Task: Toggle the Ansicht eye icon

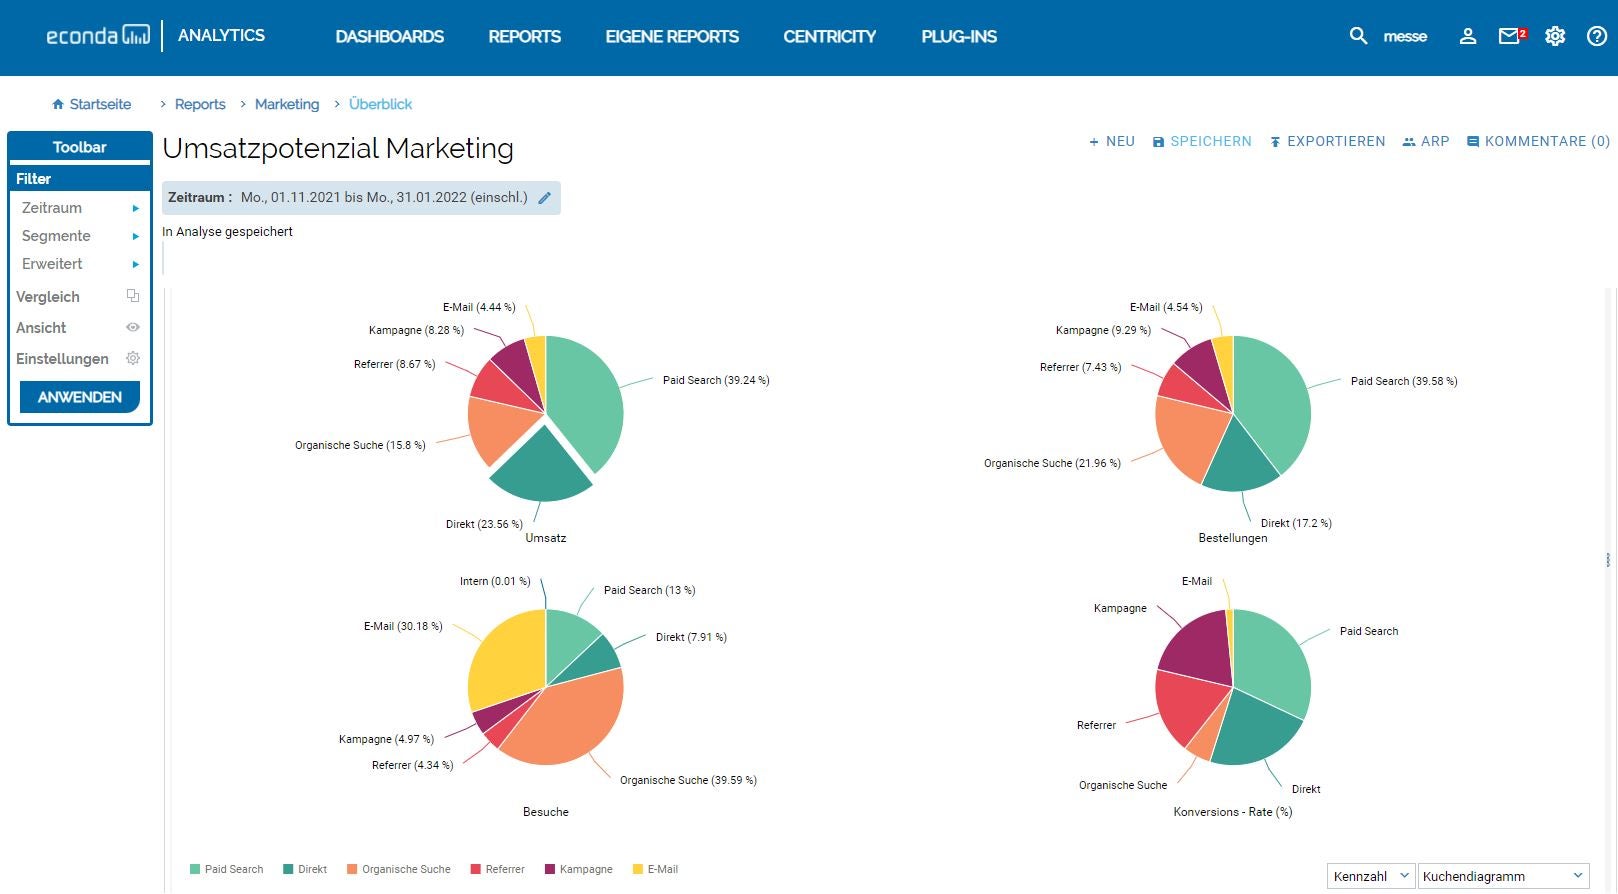Action: pyautogui.click(x=133, y=327)
